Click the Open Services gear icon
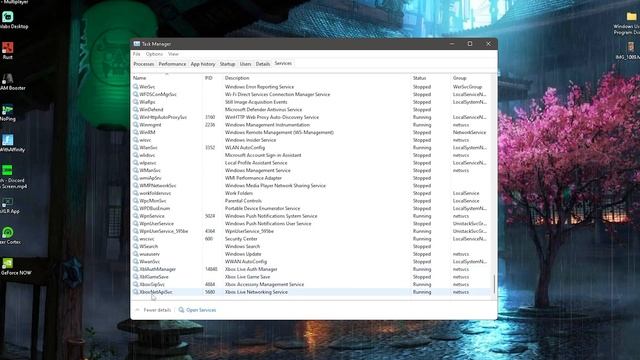 tap(181, 310)
